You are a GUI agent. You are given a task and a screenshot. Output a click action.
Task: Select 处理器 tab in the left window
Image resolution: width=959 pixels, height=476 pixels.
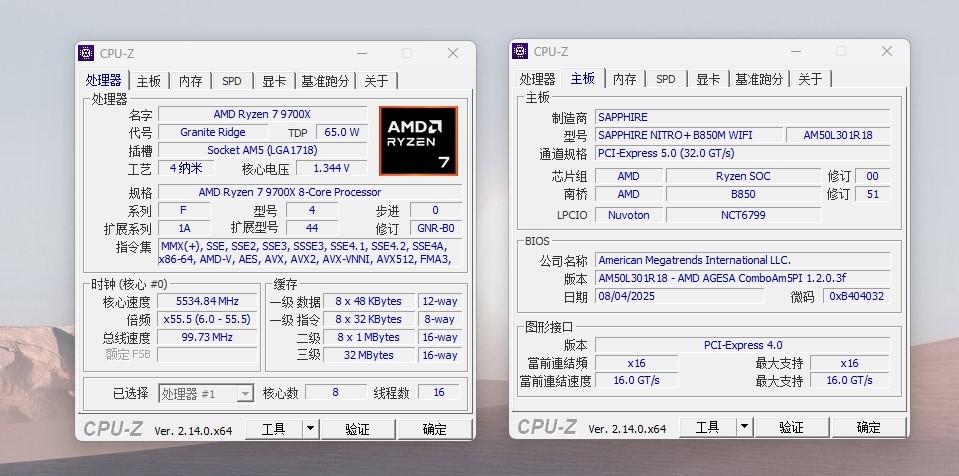click(x=104, y=80)
